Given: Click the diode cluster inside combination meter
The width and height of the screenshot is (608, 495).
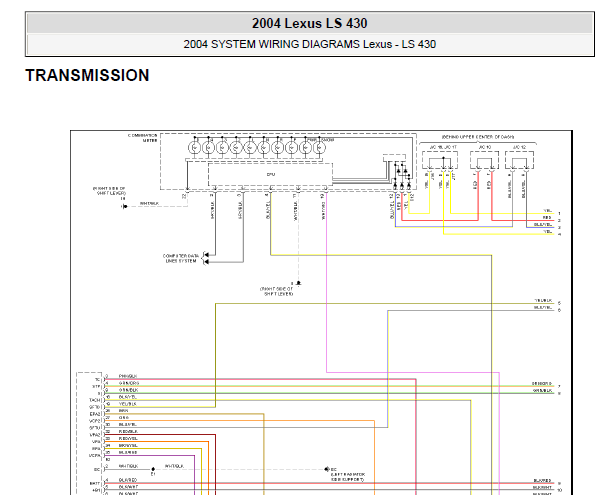Looking at the screenshot, I should 401,175.
